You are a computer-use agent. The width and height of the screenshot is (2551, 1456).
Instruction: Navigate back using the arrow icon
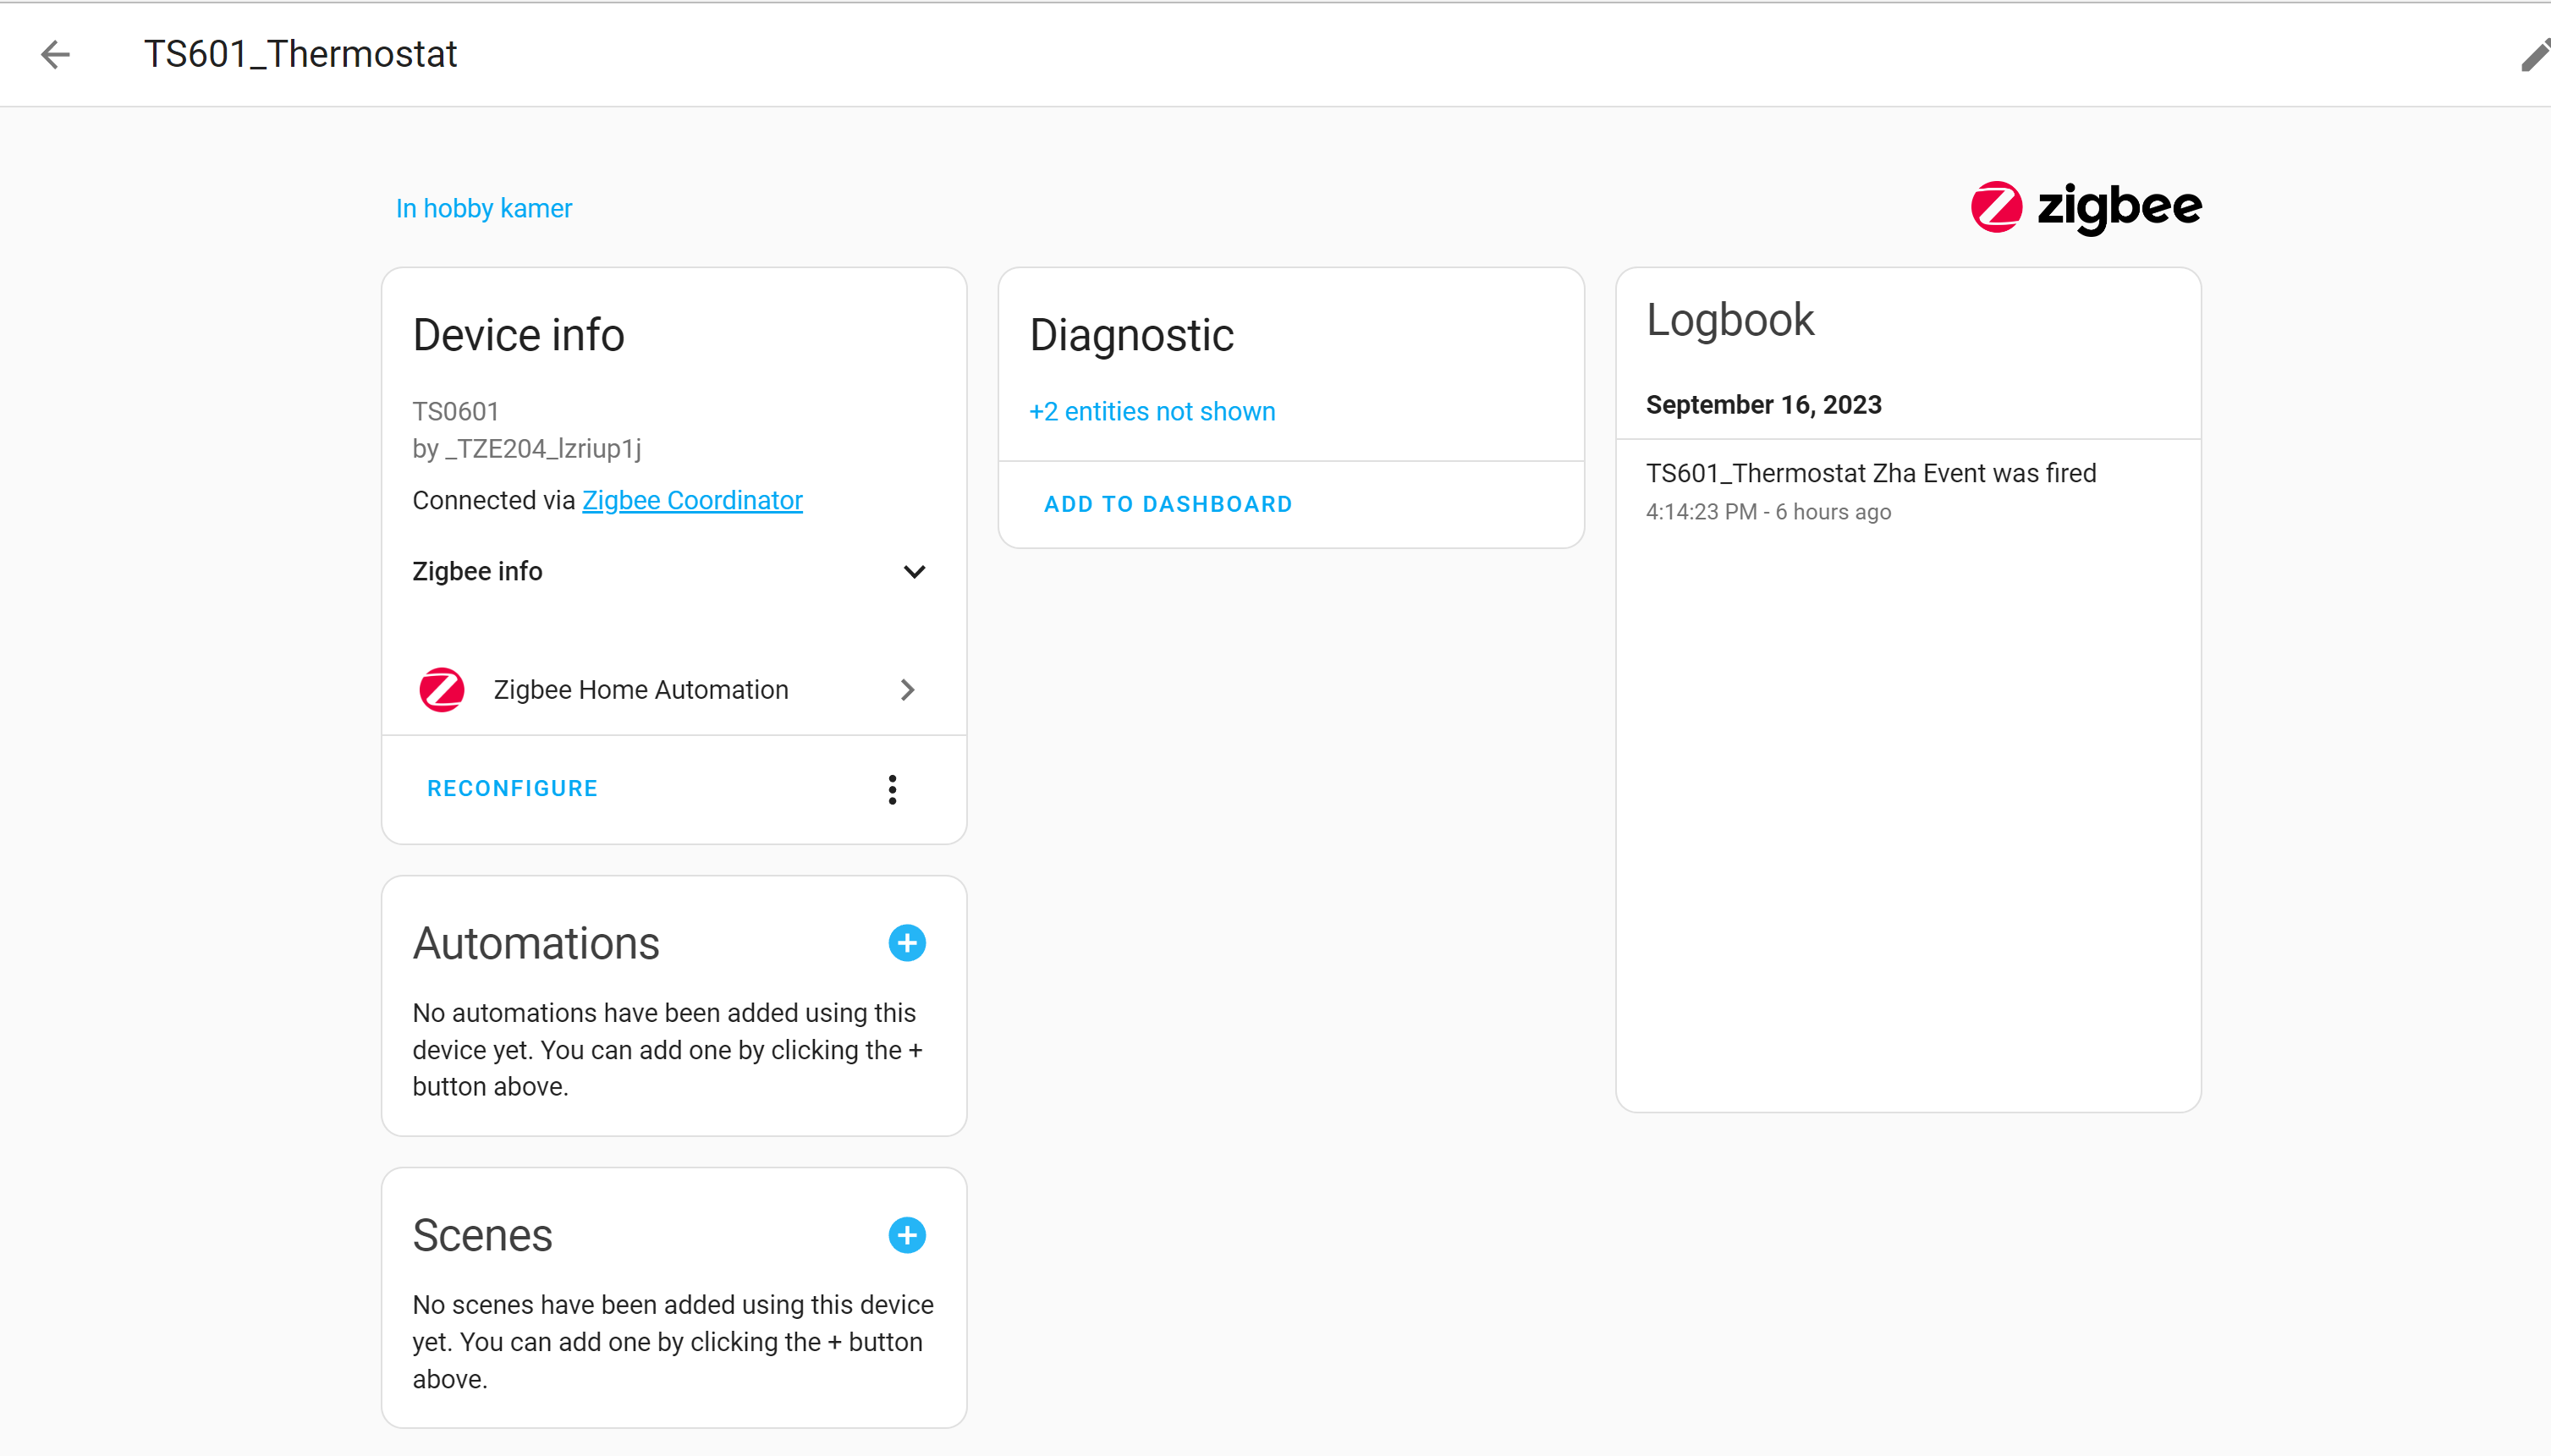point(55,54)
